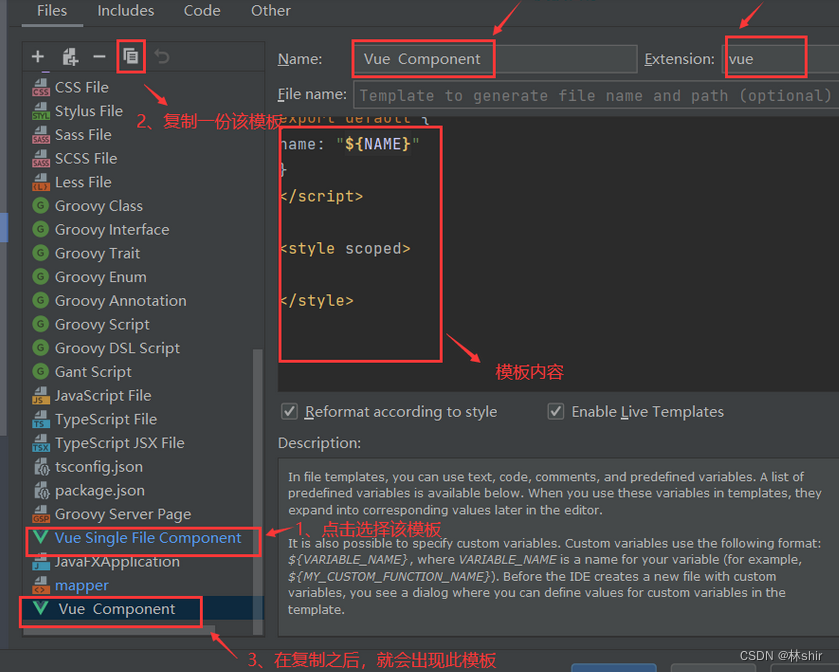Toggle Enable Live Templates checkbox

[x=555, y=411]
